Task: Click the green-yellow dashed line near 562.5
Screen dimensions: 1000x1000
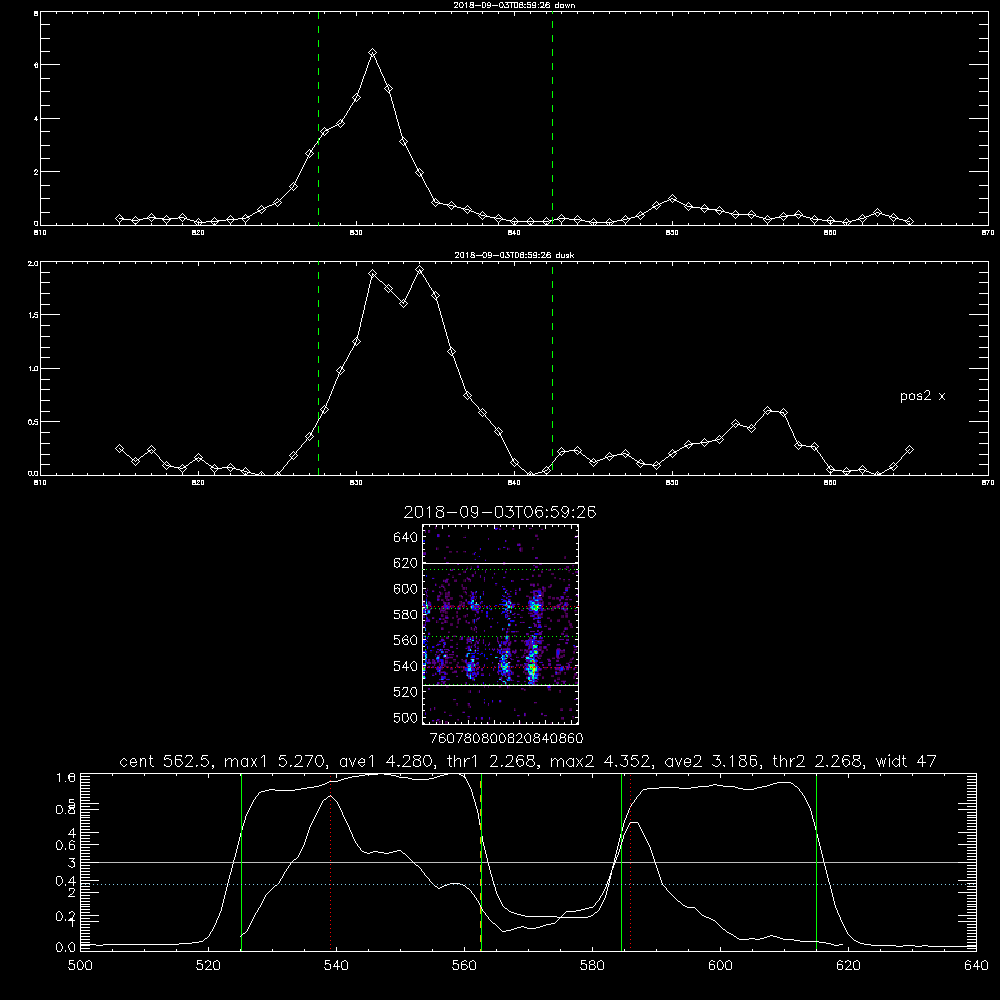Action: click(x=481, y=862)
